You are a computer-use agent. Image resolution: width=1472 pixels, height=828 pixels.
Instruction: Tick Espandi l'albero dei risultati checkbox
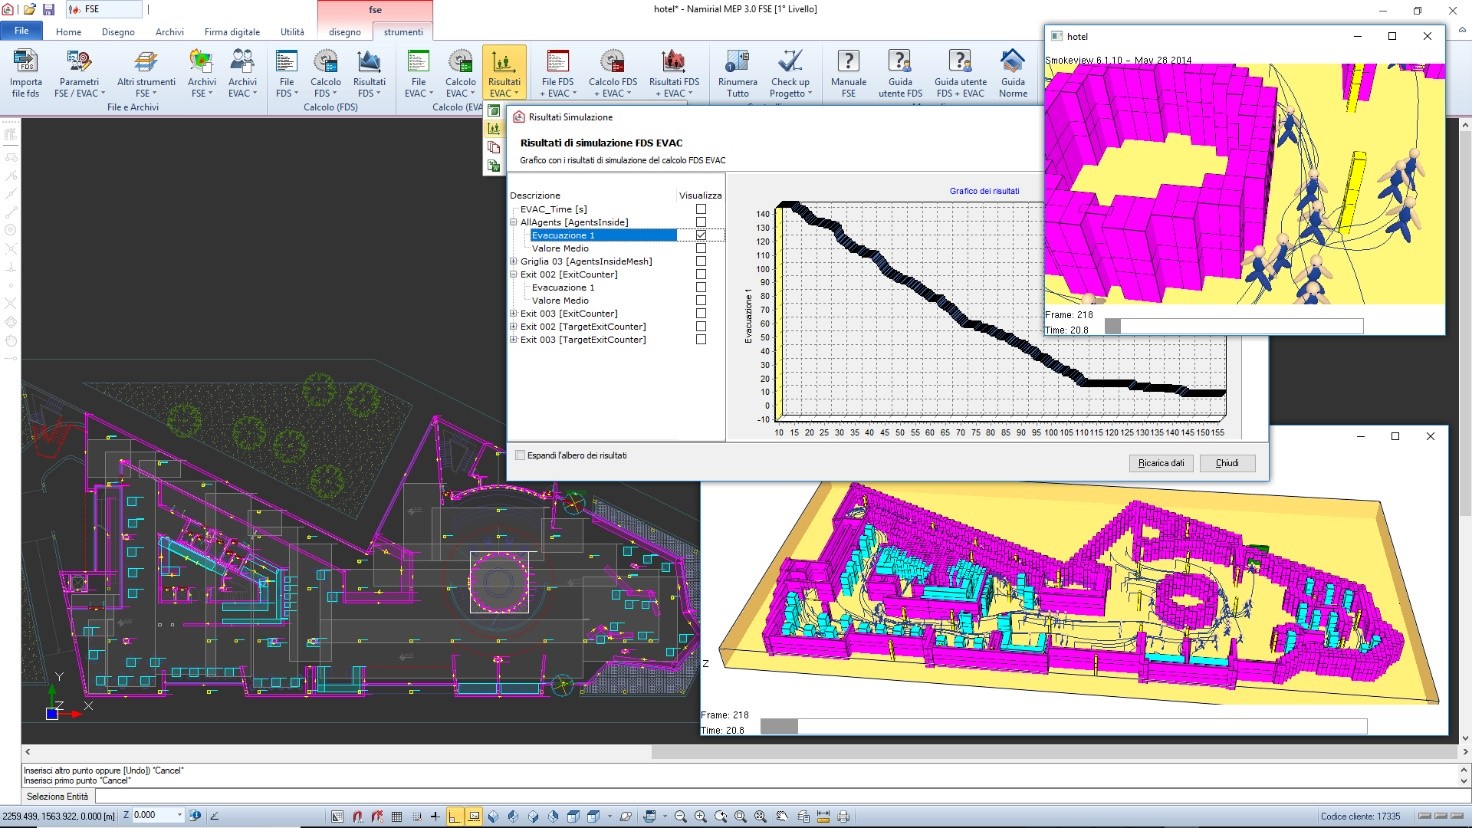(x=520, y=456)
